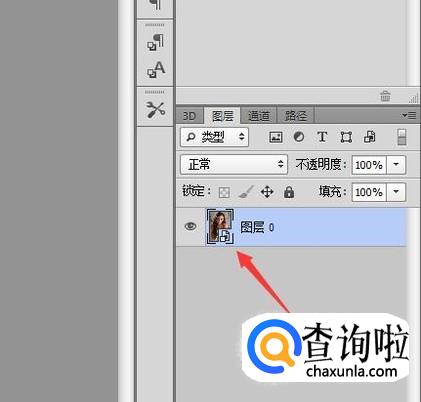Viewport: 421px width, 402px height.
Task: Open the Tool Presets wrench icon
Action: 155,109
